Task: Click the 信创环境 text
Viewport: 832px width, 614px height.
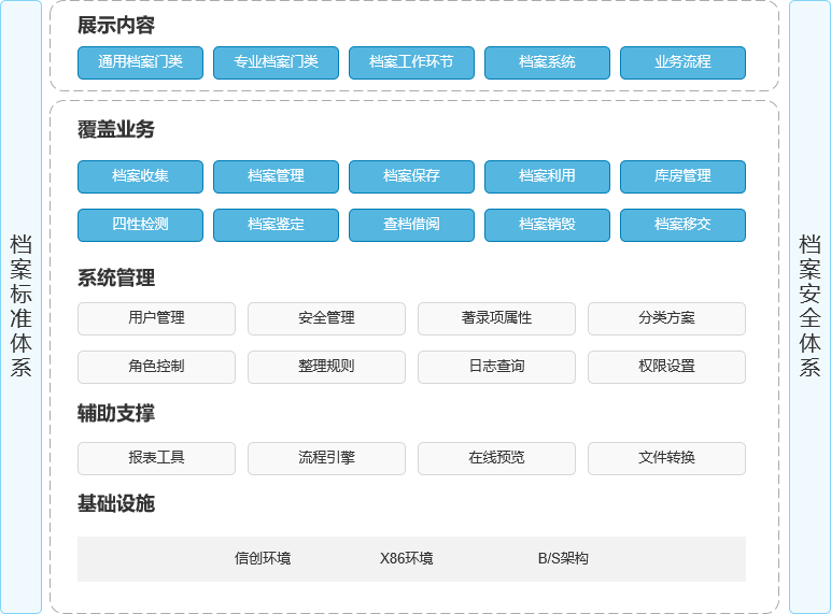Action: point(263,558)
